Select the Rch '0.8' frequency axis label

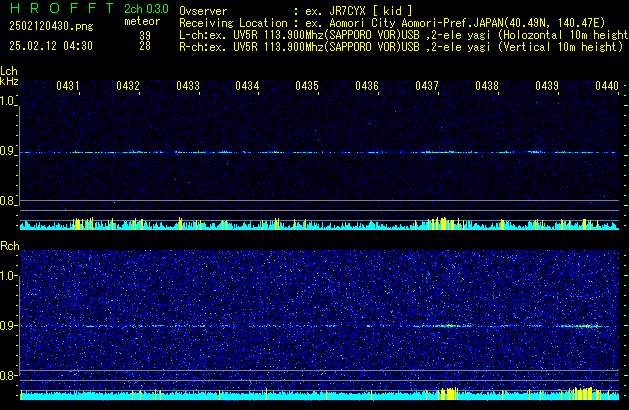(7, 375)
